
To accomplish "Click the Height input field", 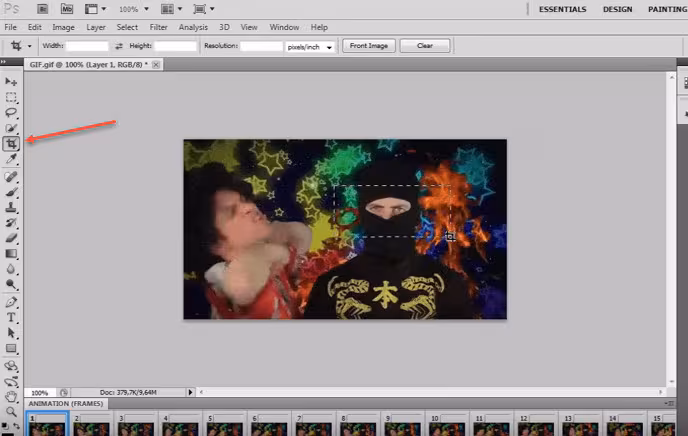I will tap(176, 46).
